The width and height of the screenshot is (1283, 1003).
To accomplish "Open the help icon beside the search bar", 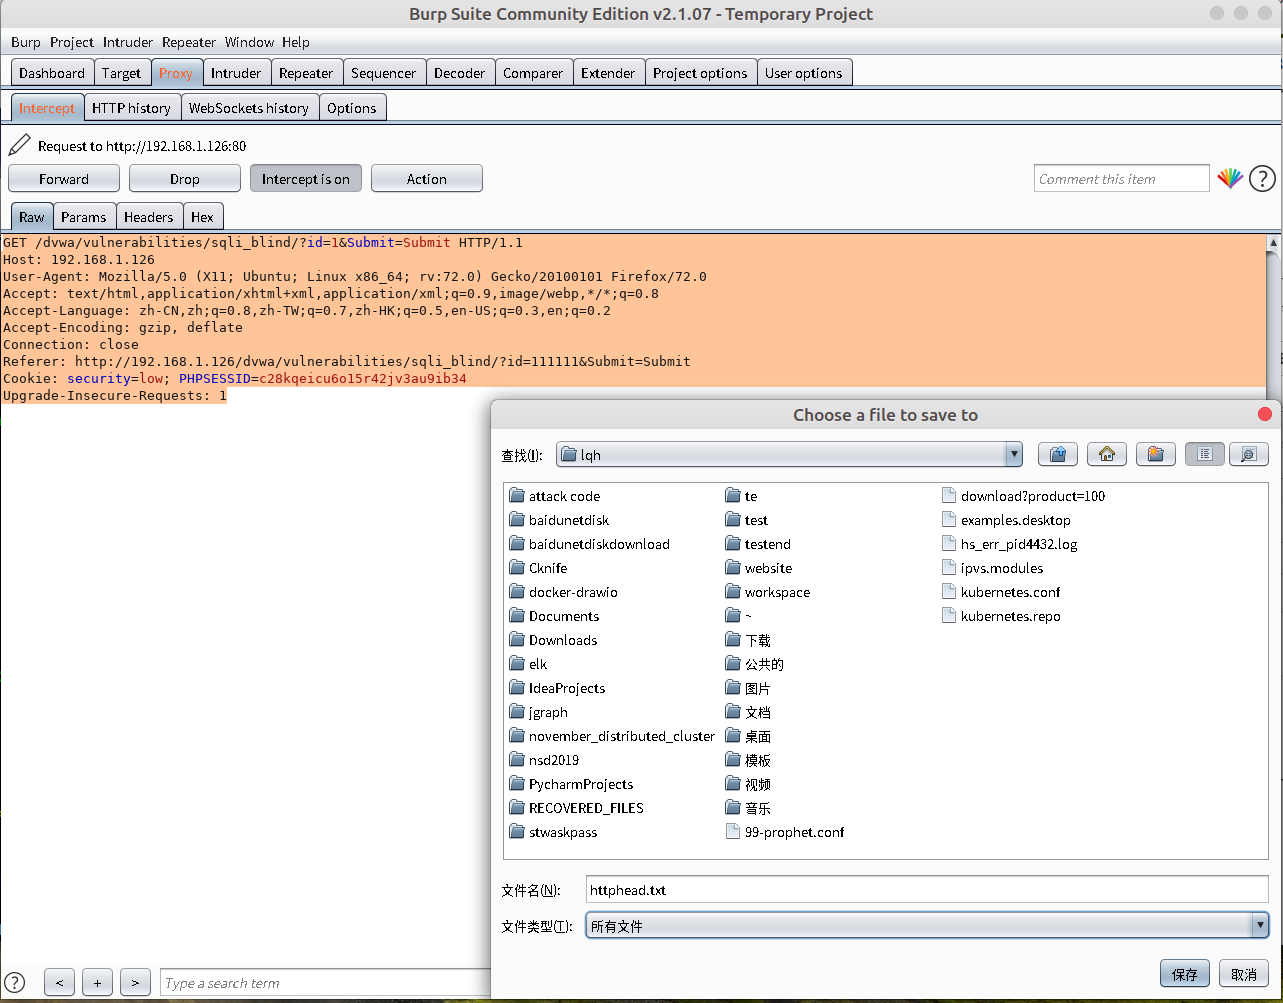I will point(14,982).
